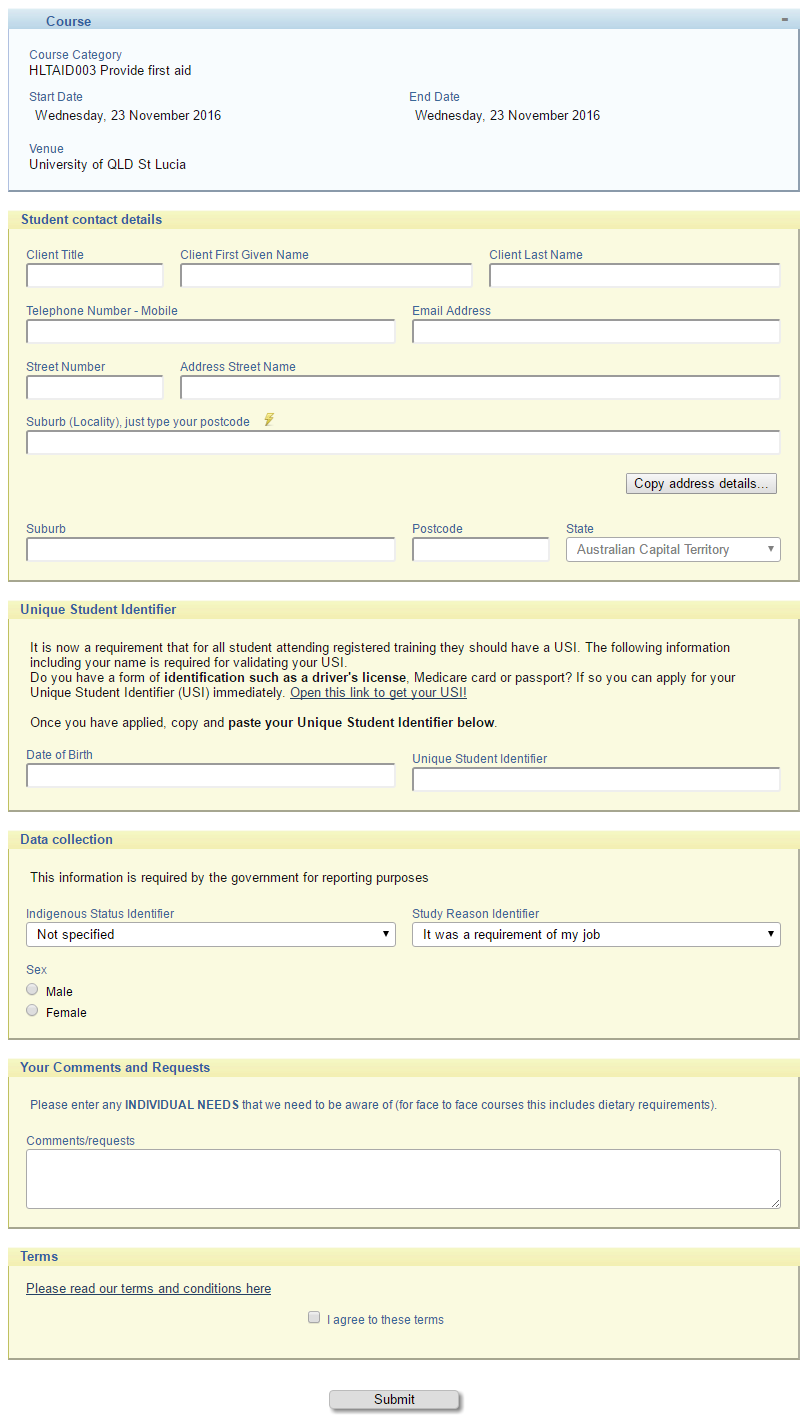Focus the Date of Birth field
Image resolution: width=805 pixels, height=1421 pixels.
pyautogui.click(x=210, y=776)
